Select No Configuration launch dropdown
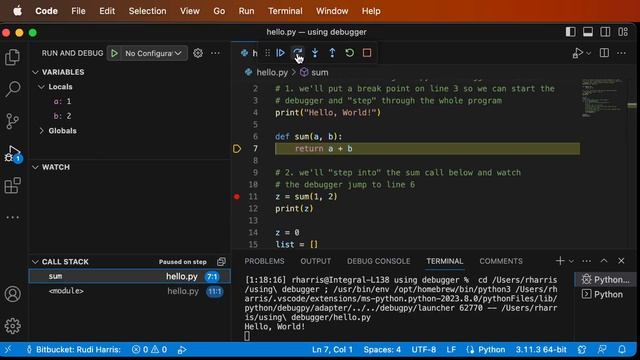This screenshot has height=360, width=640. [153, 53]
